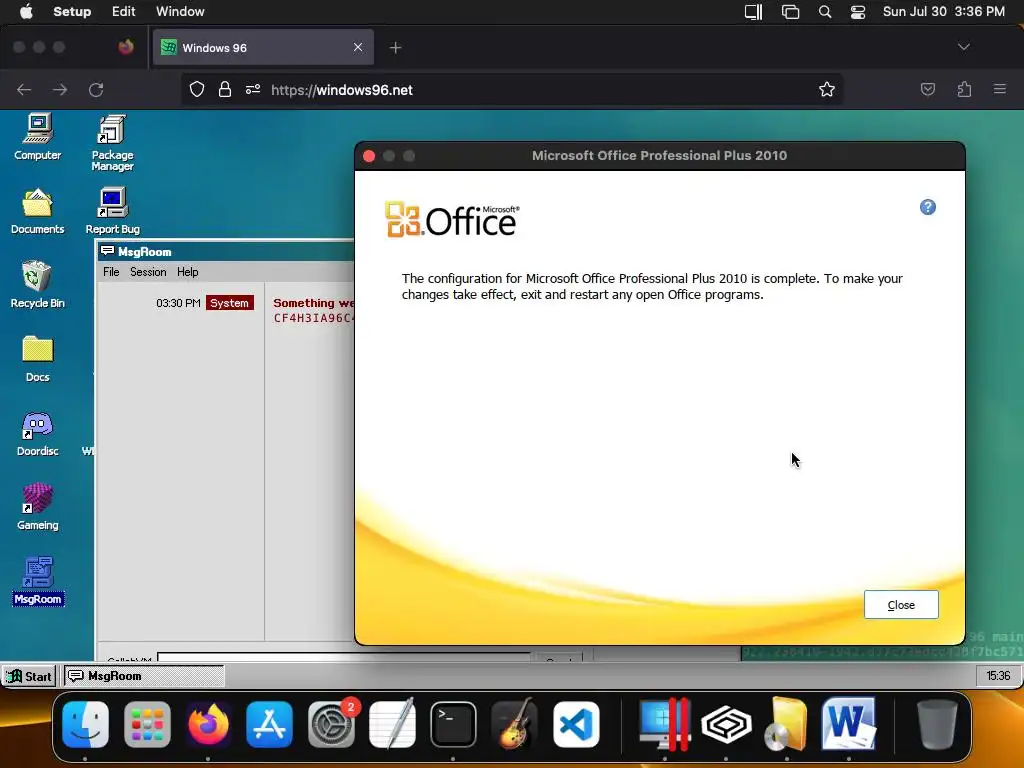1024x768 pixels.
Task: Reload the Windows 96 page
Action: click(96, 89)
